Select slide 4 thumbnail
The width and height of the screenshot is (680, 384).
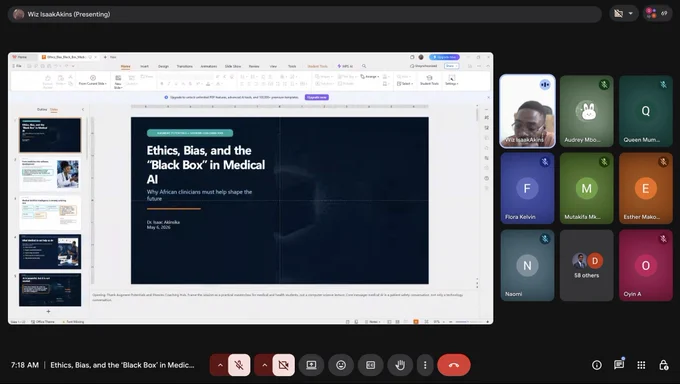tap(50, 251)
